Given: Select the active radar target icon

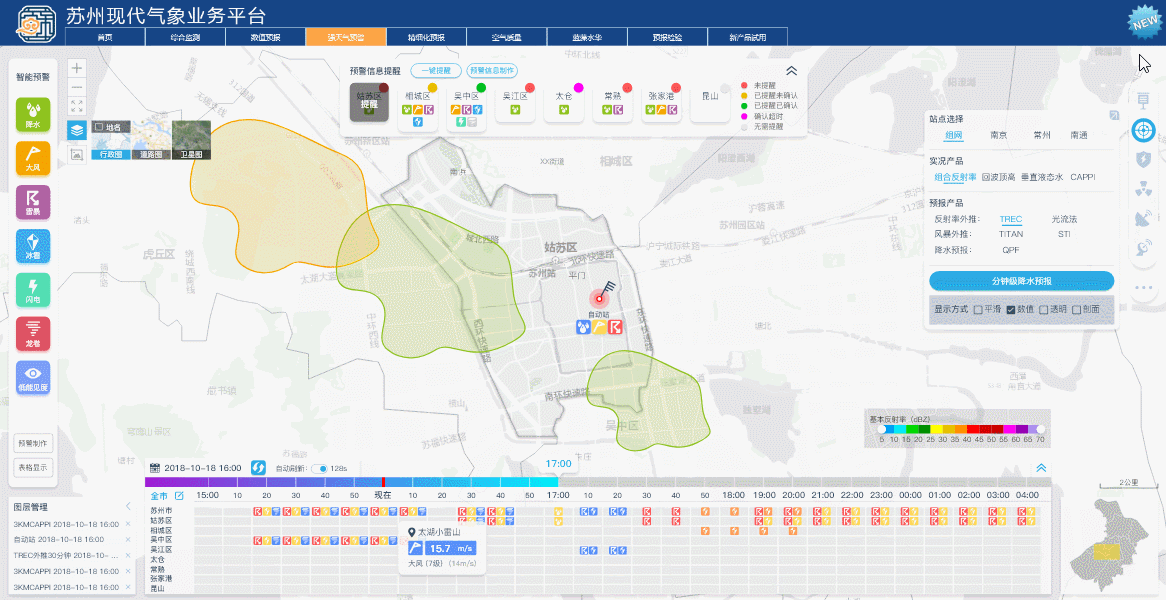Looking at the screenshot, I should tap(1143, 130).
